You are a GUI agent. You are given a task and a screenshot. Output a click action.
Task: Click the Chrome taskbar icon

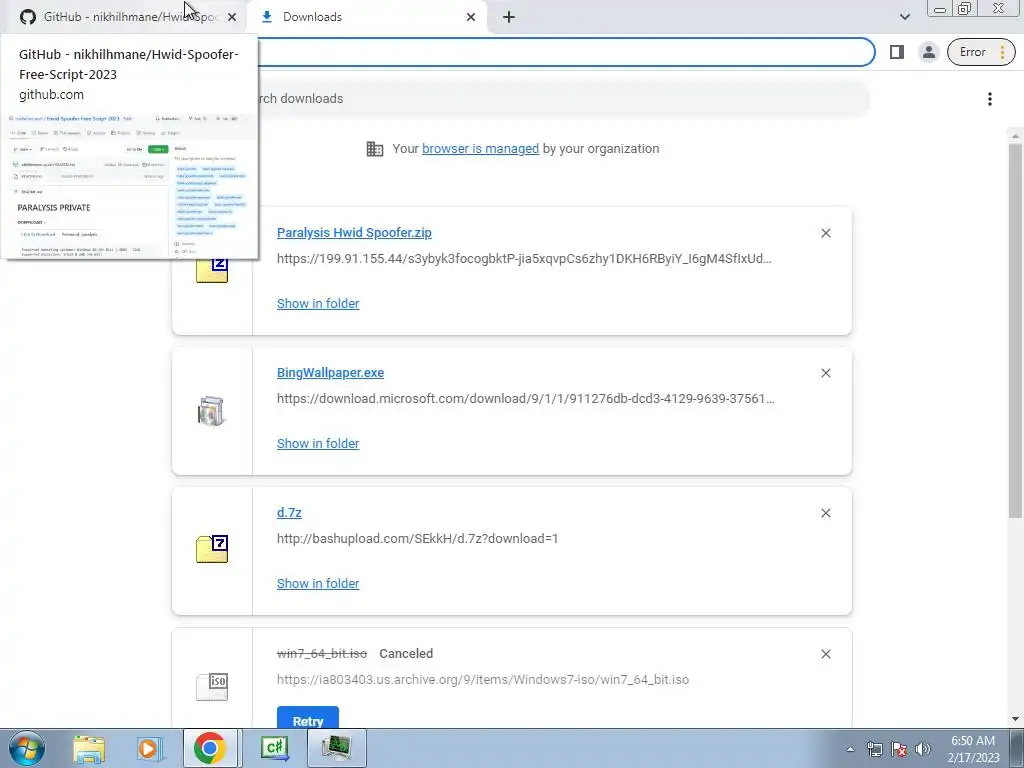(x=210, y=748)
